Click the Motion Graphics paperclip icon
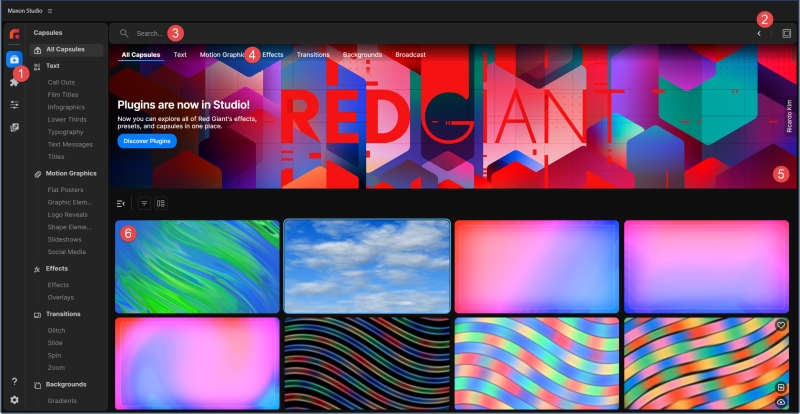This screenshot has width=800, height=414. click(x=37, y=174)
